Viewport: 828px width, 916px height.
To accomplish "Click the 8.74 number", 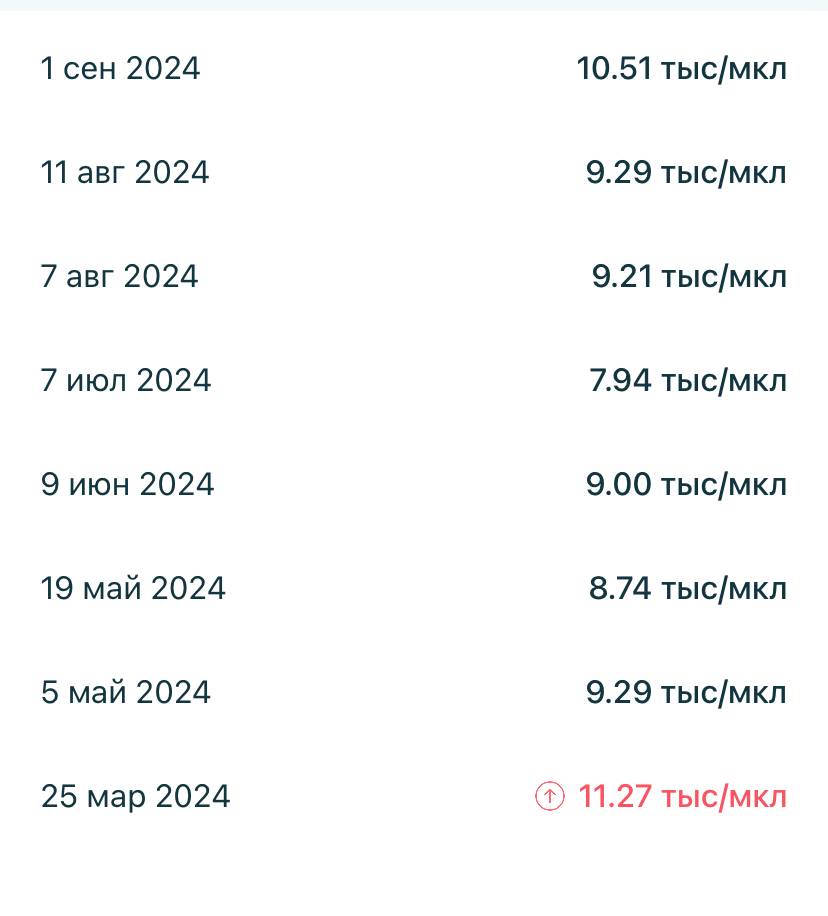I will [x=620, y=589].
